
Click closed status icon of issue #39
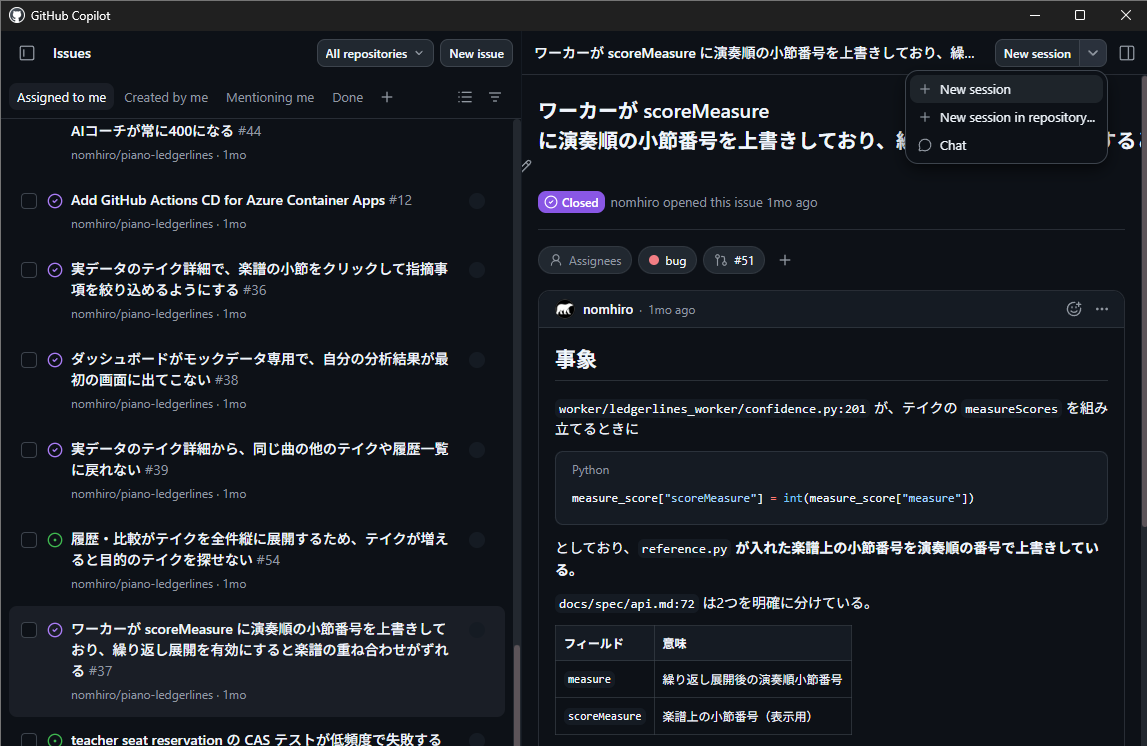(55, 450)
